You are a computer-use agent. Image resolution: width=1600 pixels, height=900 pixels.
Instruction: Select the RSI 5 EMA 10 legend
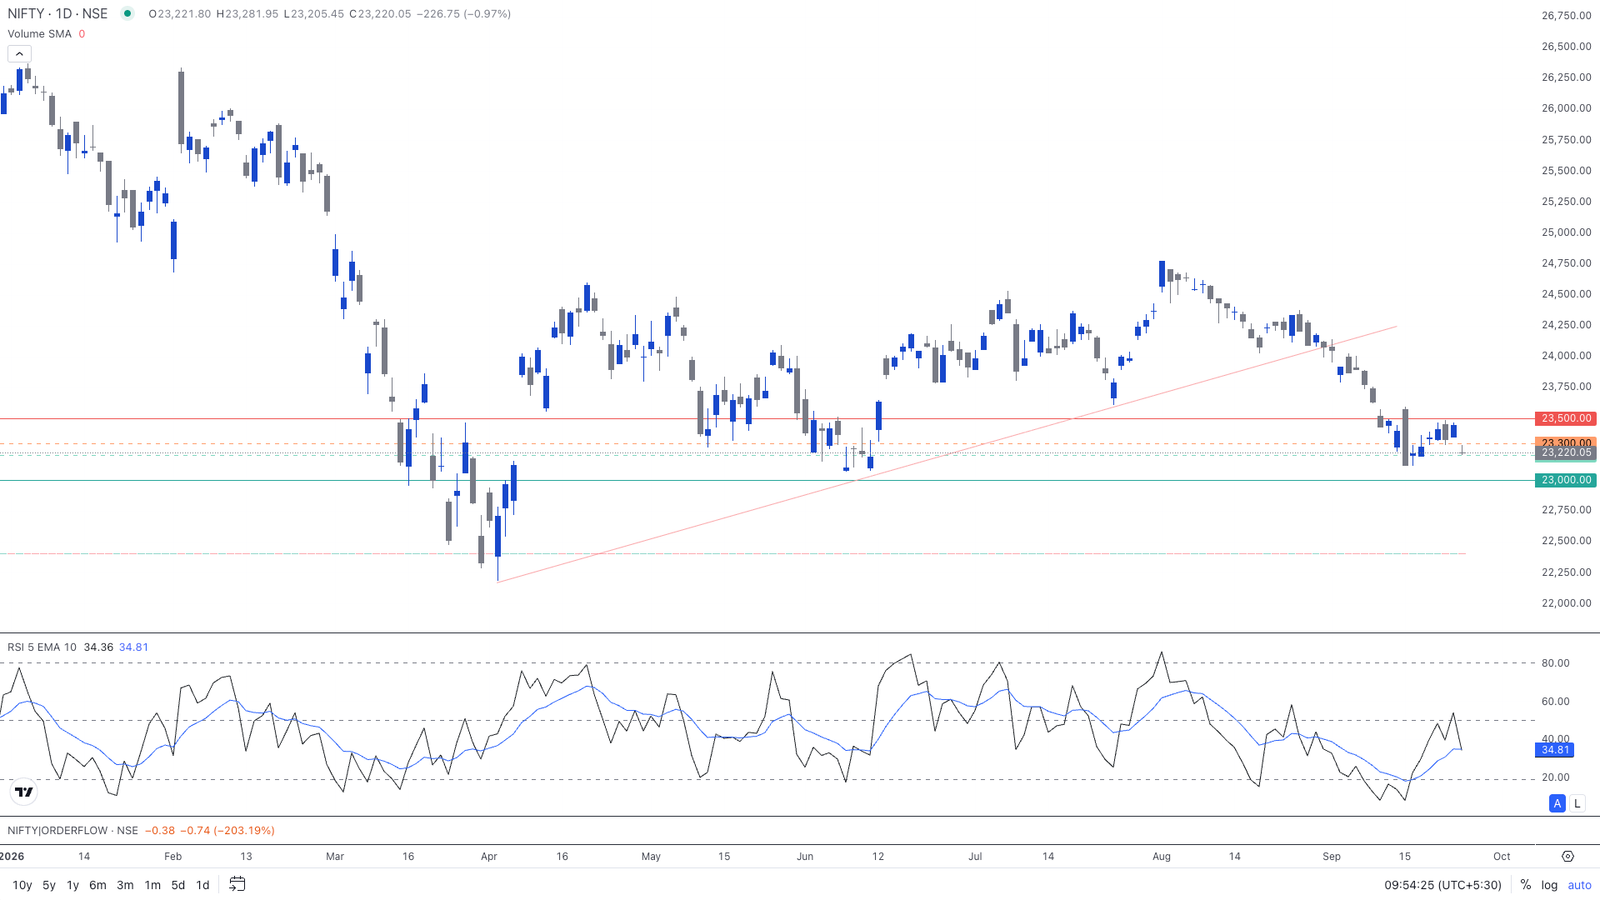tap(42, 647)
